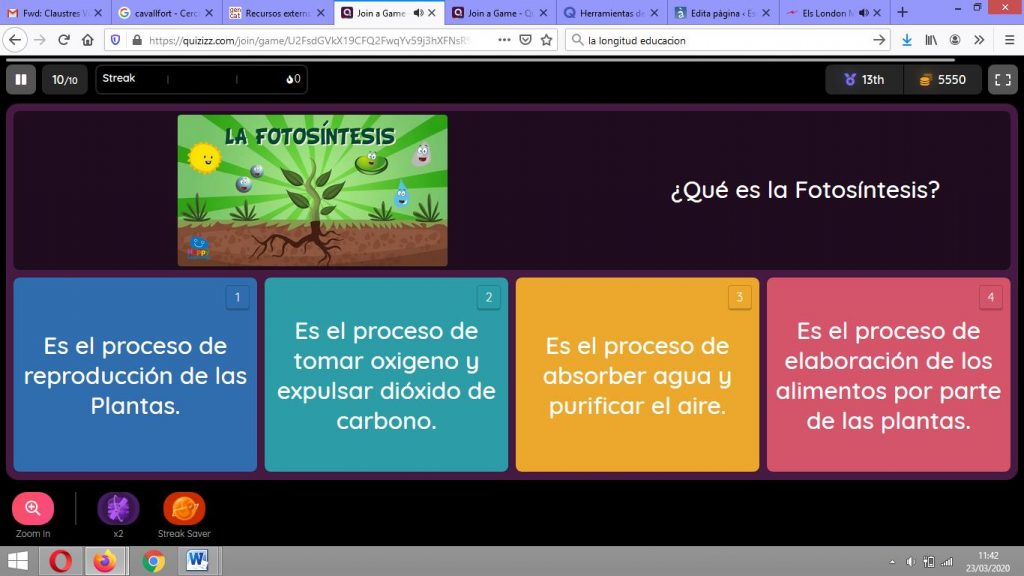Go to browser home page
The image size is (1024, 576).
pyautogui.click(x=88, y=40)
